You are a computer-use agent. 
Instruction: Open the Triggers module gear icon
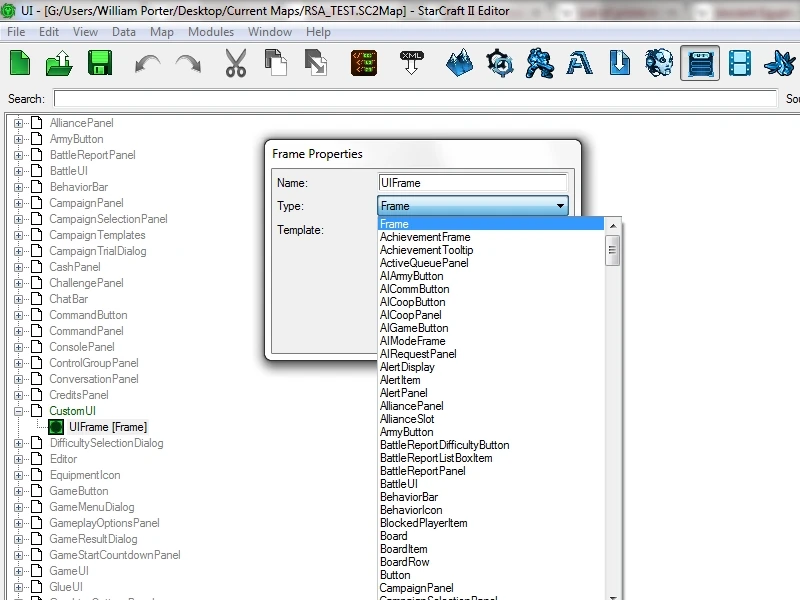(499, 63)
